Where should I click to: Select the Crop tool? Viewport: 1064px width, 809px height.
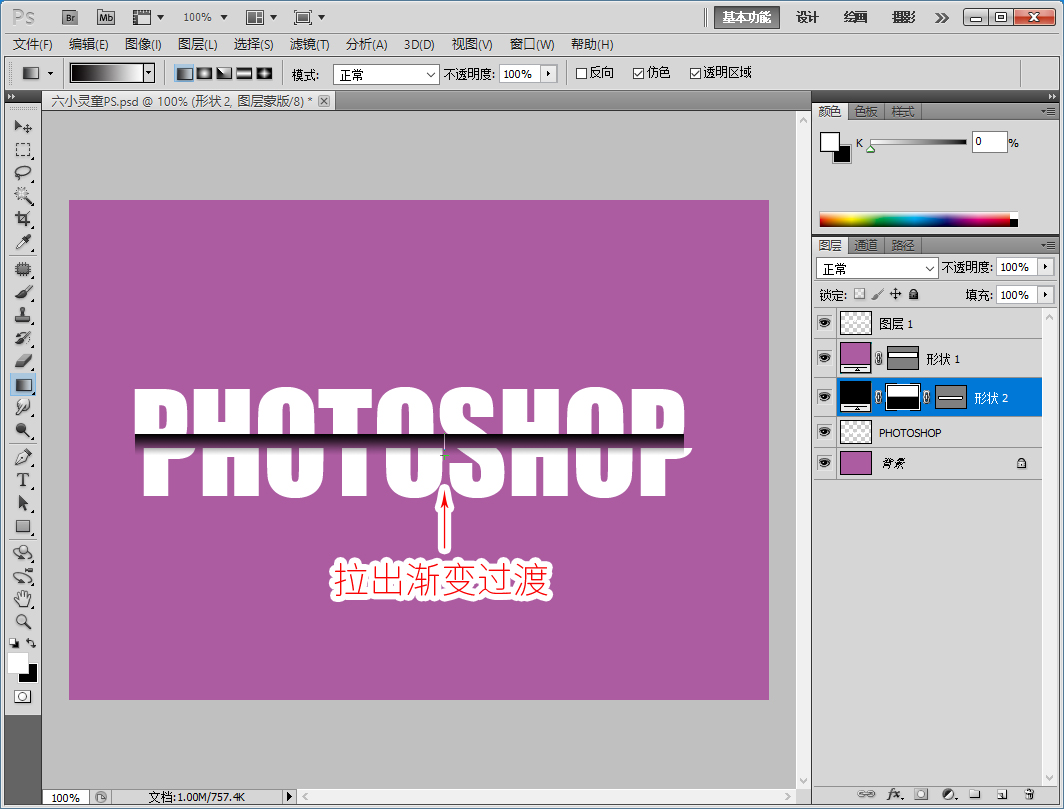click(23, 219)
